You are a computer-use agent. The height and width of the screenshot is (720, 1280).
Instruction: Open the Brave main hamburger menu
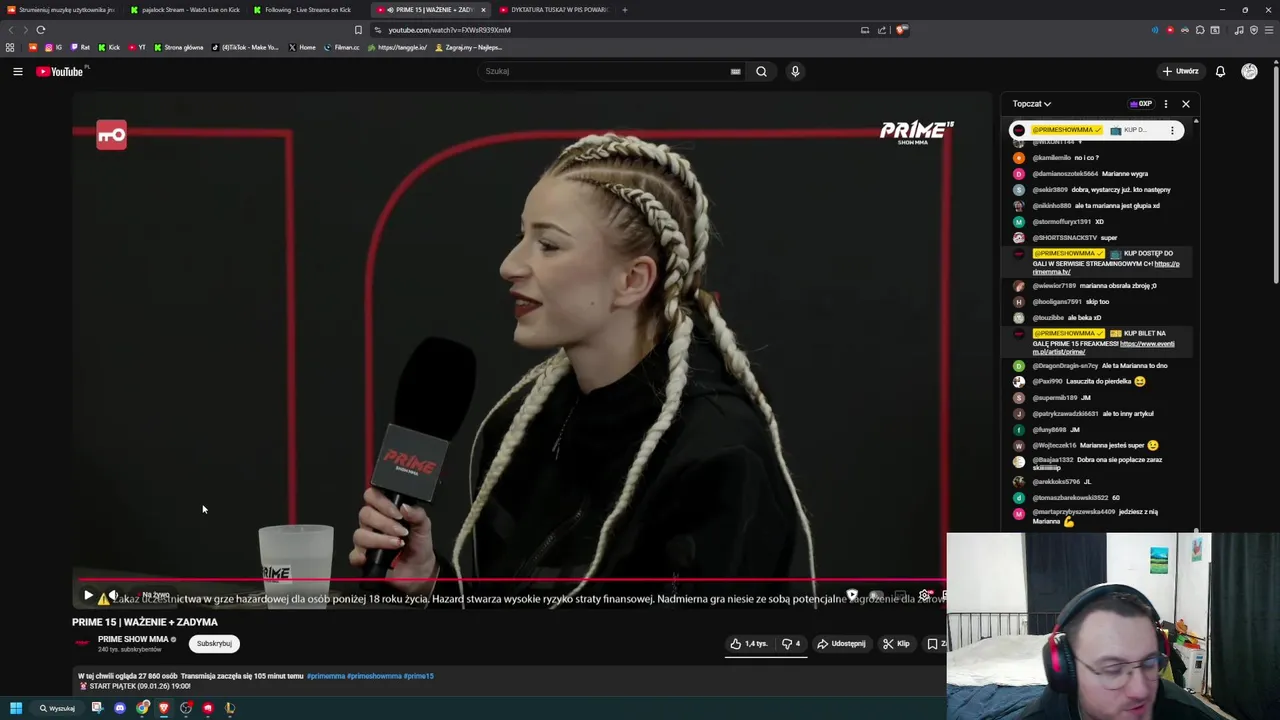click(1269, 30)
